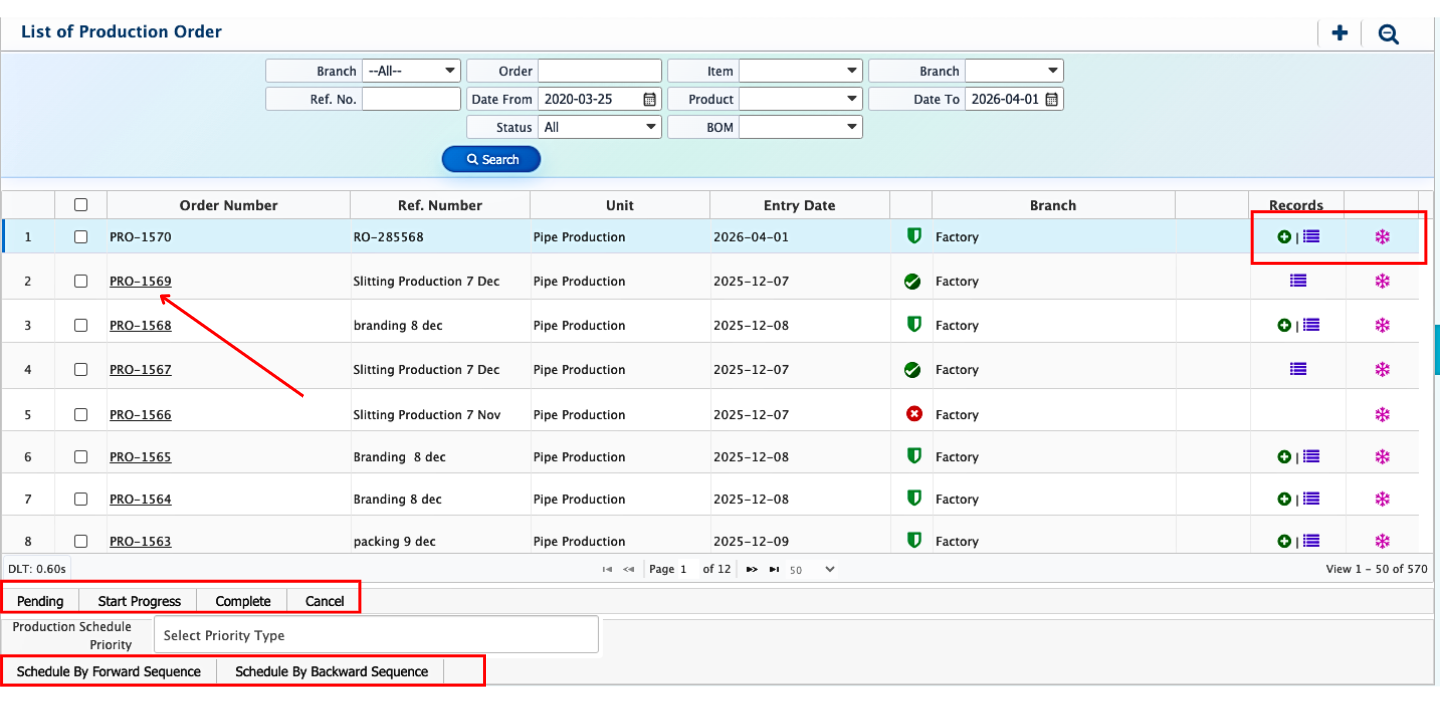Select the checkbox for PRO-1565 row
This screenshot has height=721, width=1440.
[81, 457]
